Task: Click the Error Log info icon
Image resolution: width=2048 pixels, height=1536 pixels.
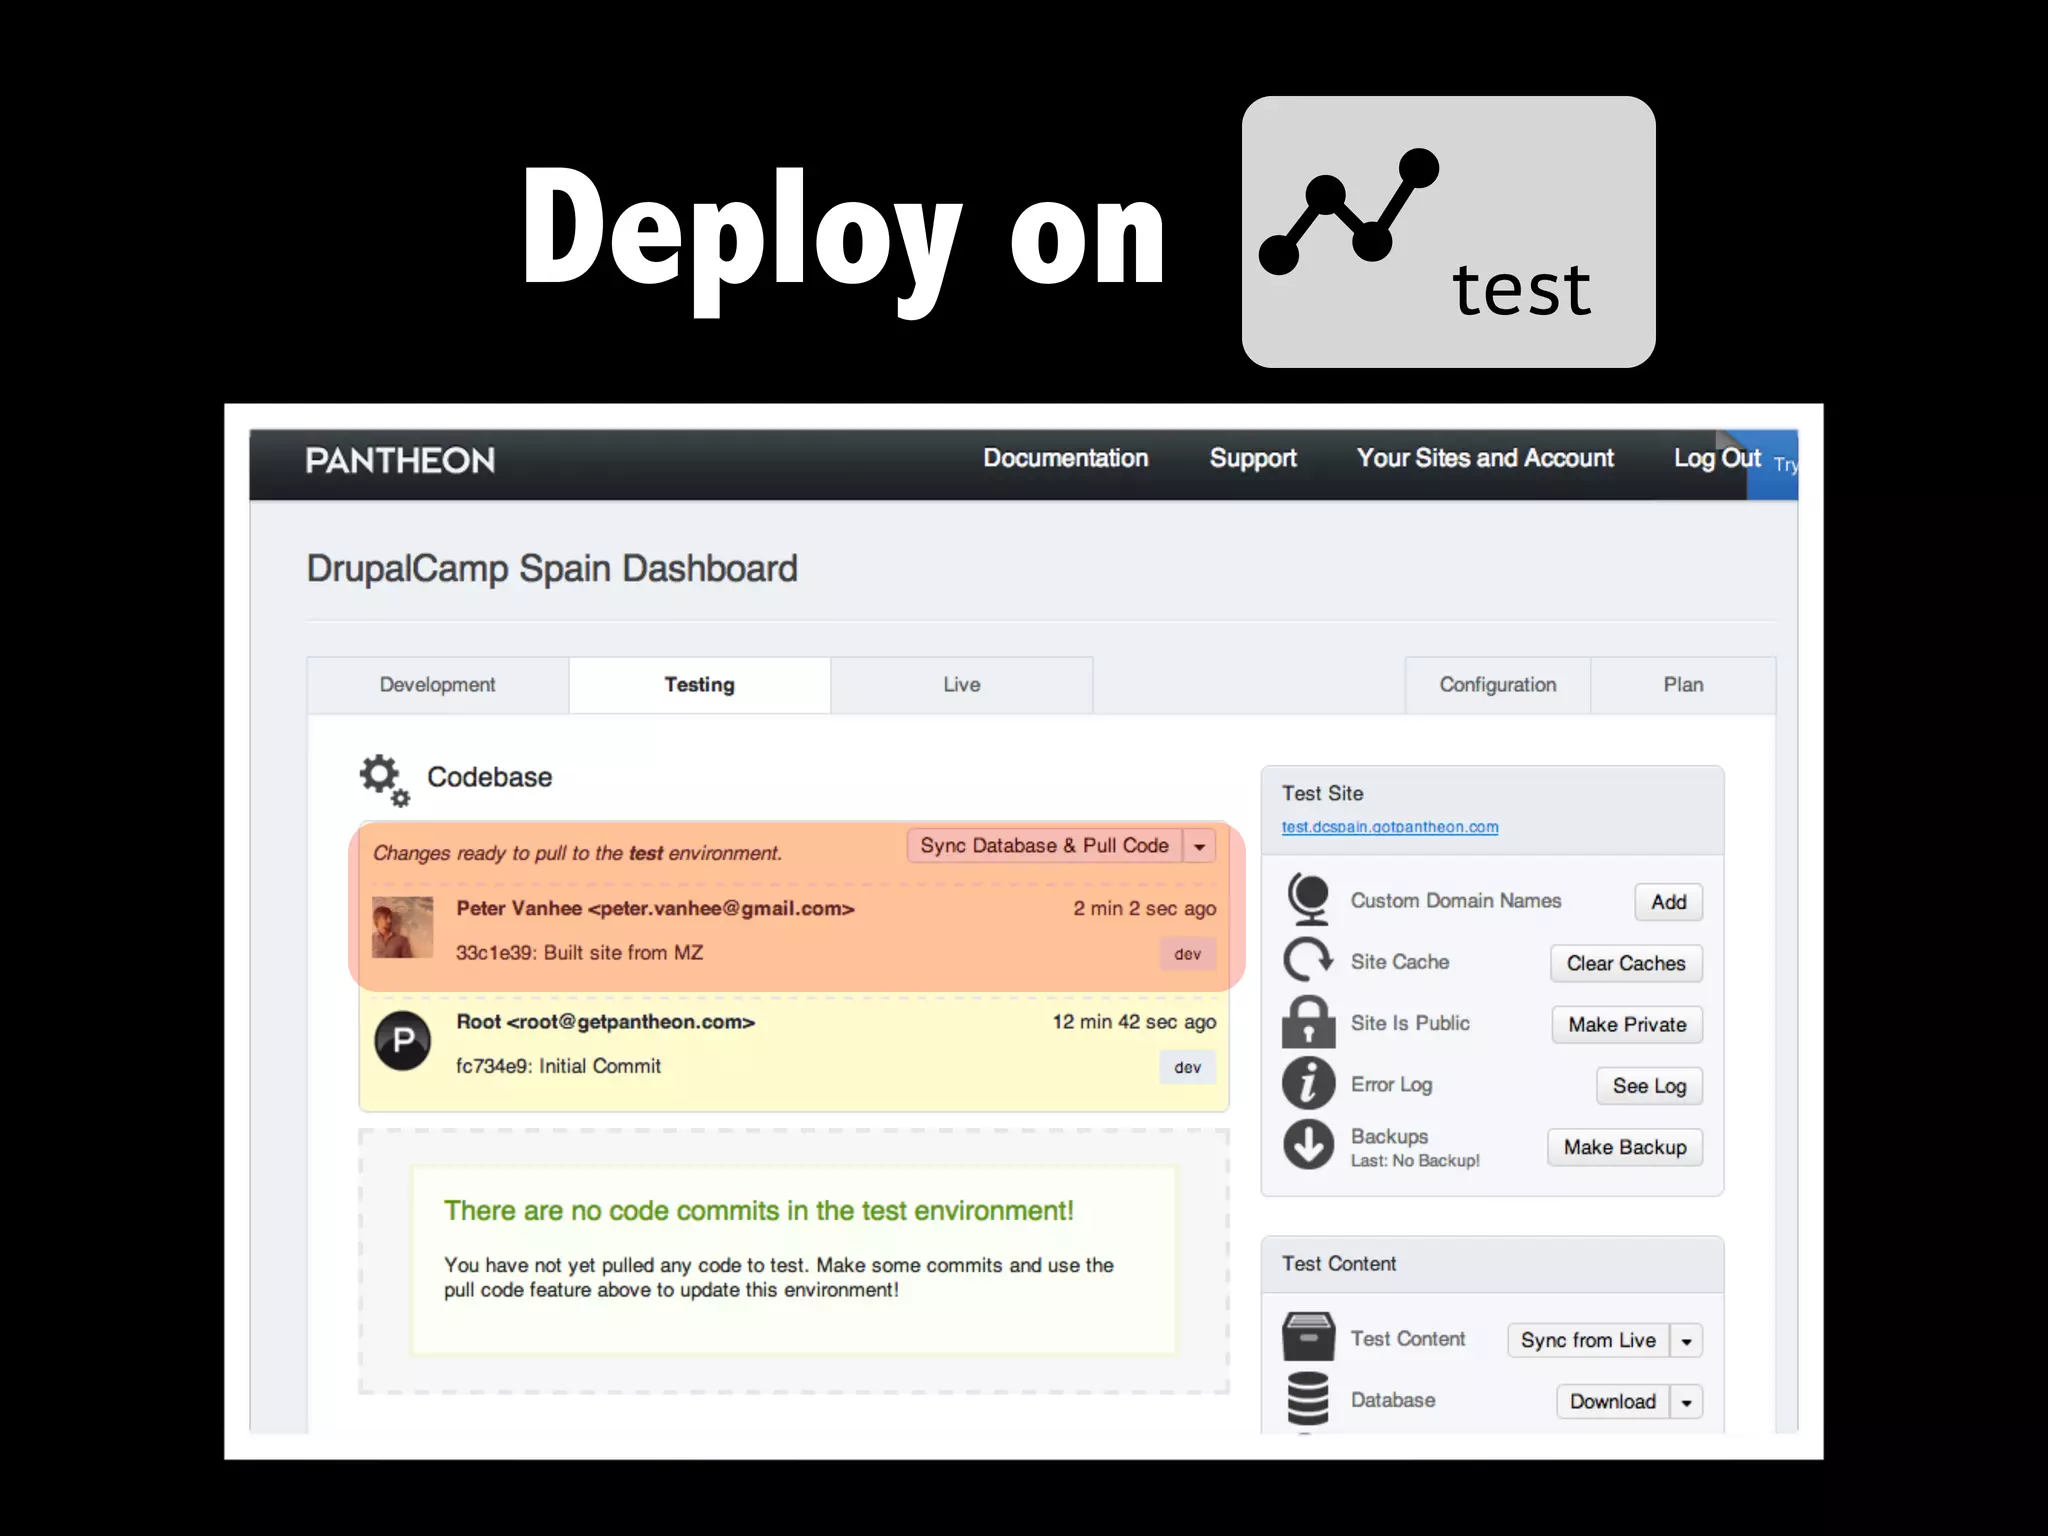Action: click(1308, 1084)
